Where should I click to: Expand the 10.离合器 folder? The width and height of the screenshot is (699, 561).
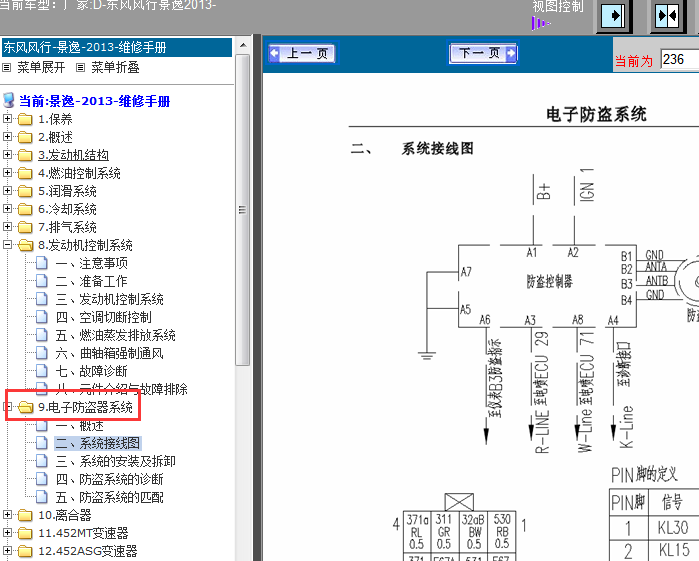point(7,515)
